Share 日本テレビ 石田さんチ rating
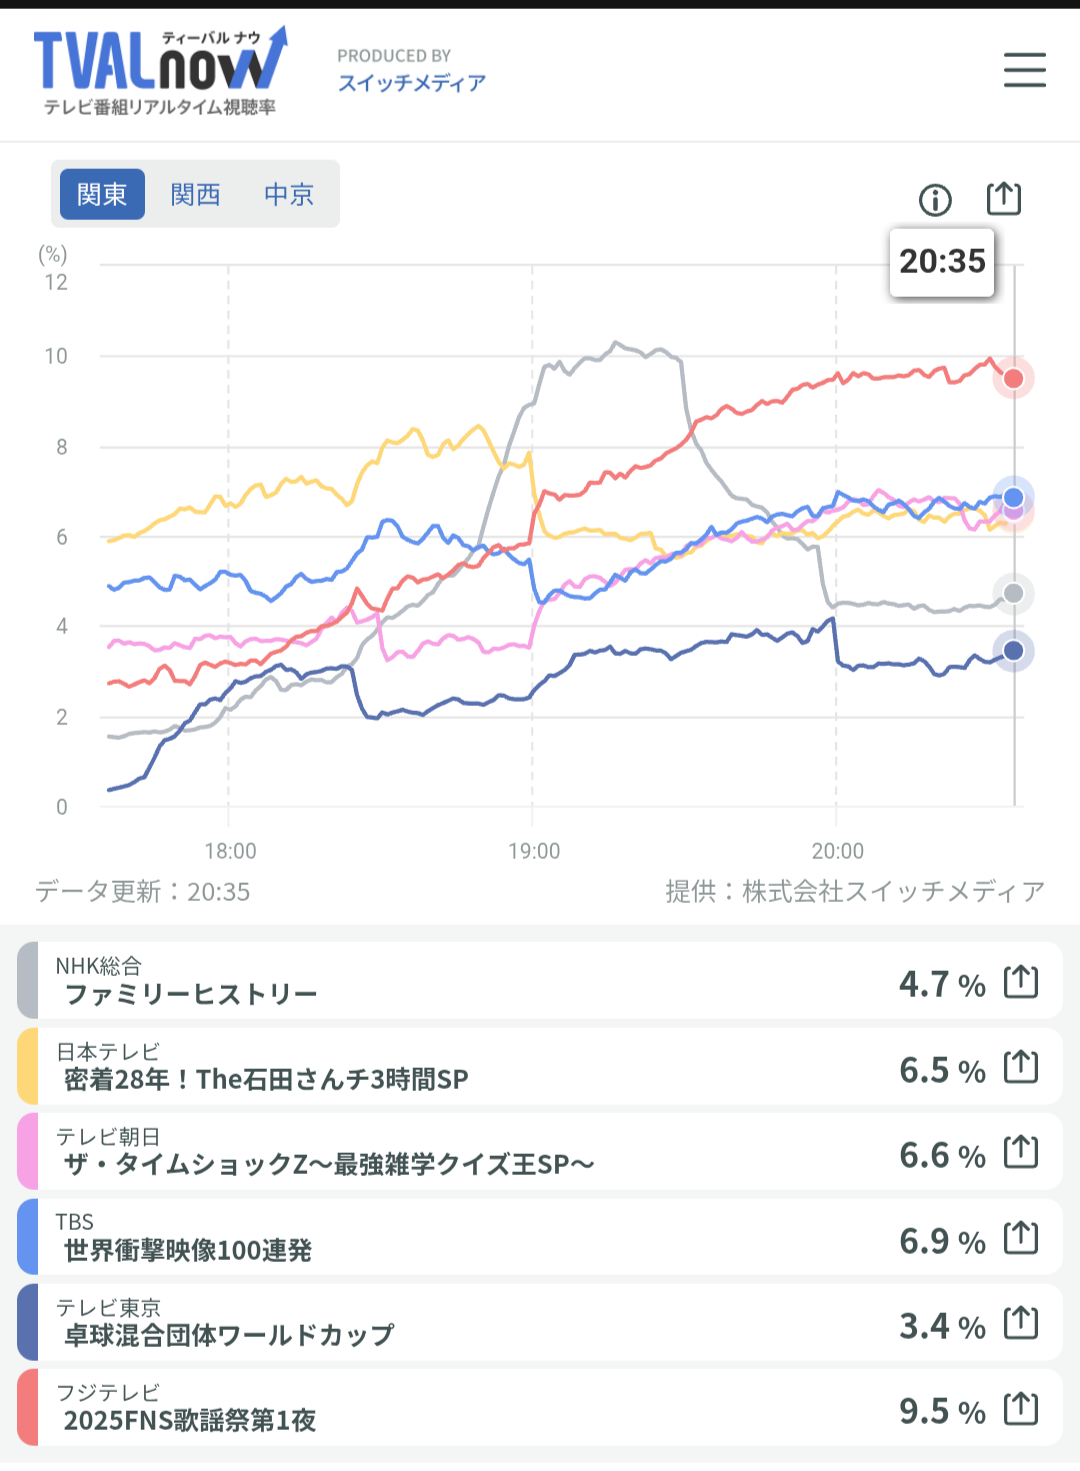Screen dimensions: 1080x1471 pos(1020,1067)
